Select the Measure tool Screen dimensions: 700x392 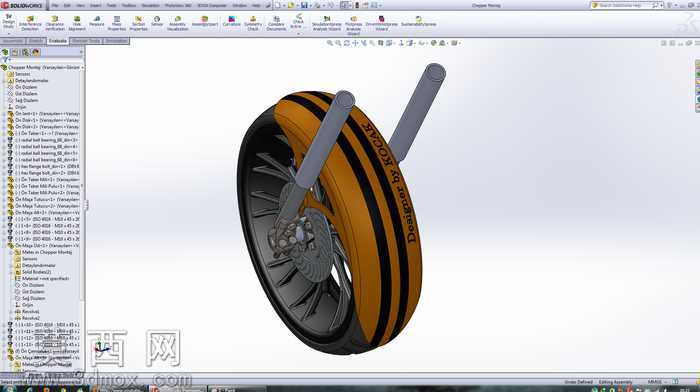pyautogui.click(x=97, y=21)
